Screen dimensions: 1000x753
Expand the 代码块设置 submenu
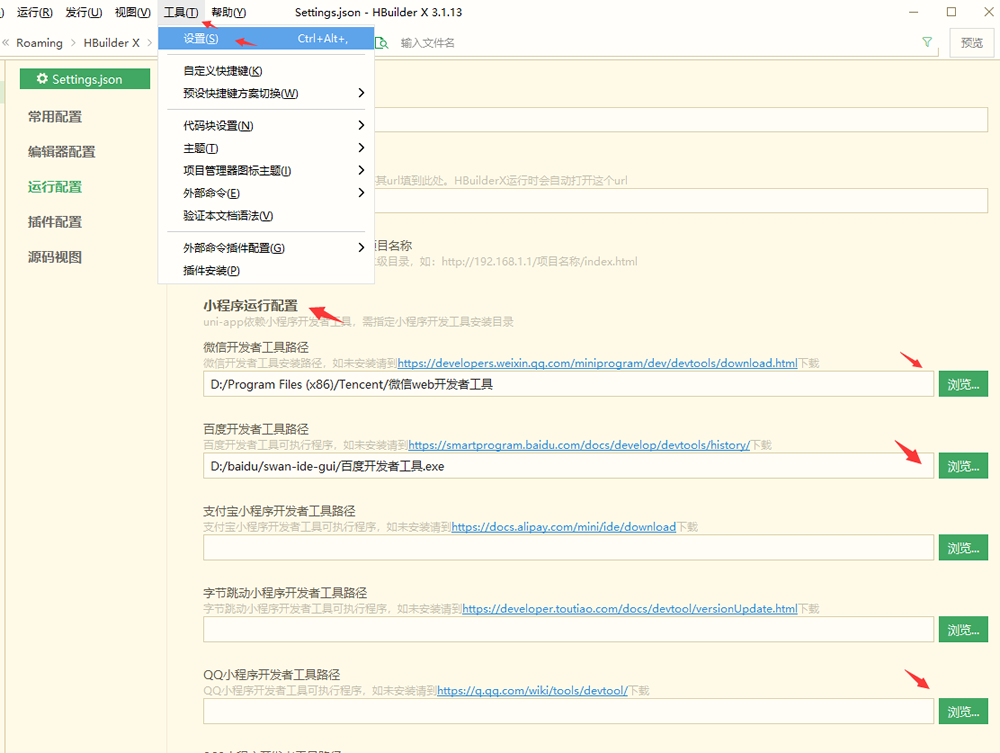tap(218, 126)
